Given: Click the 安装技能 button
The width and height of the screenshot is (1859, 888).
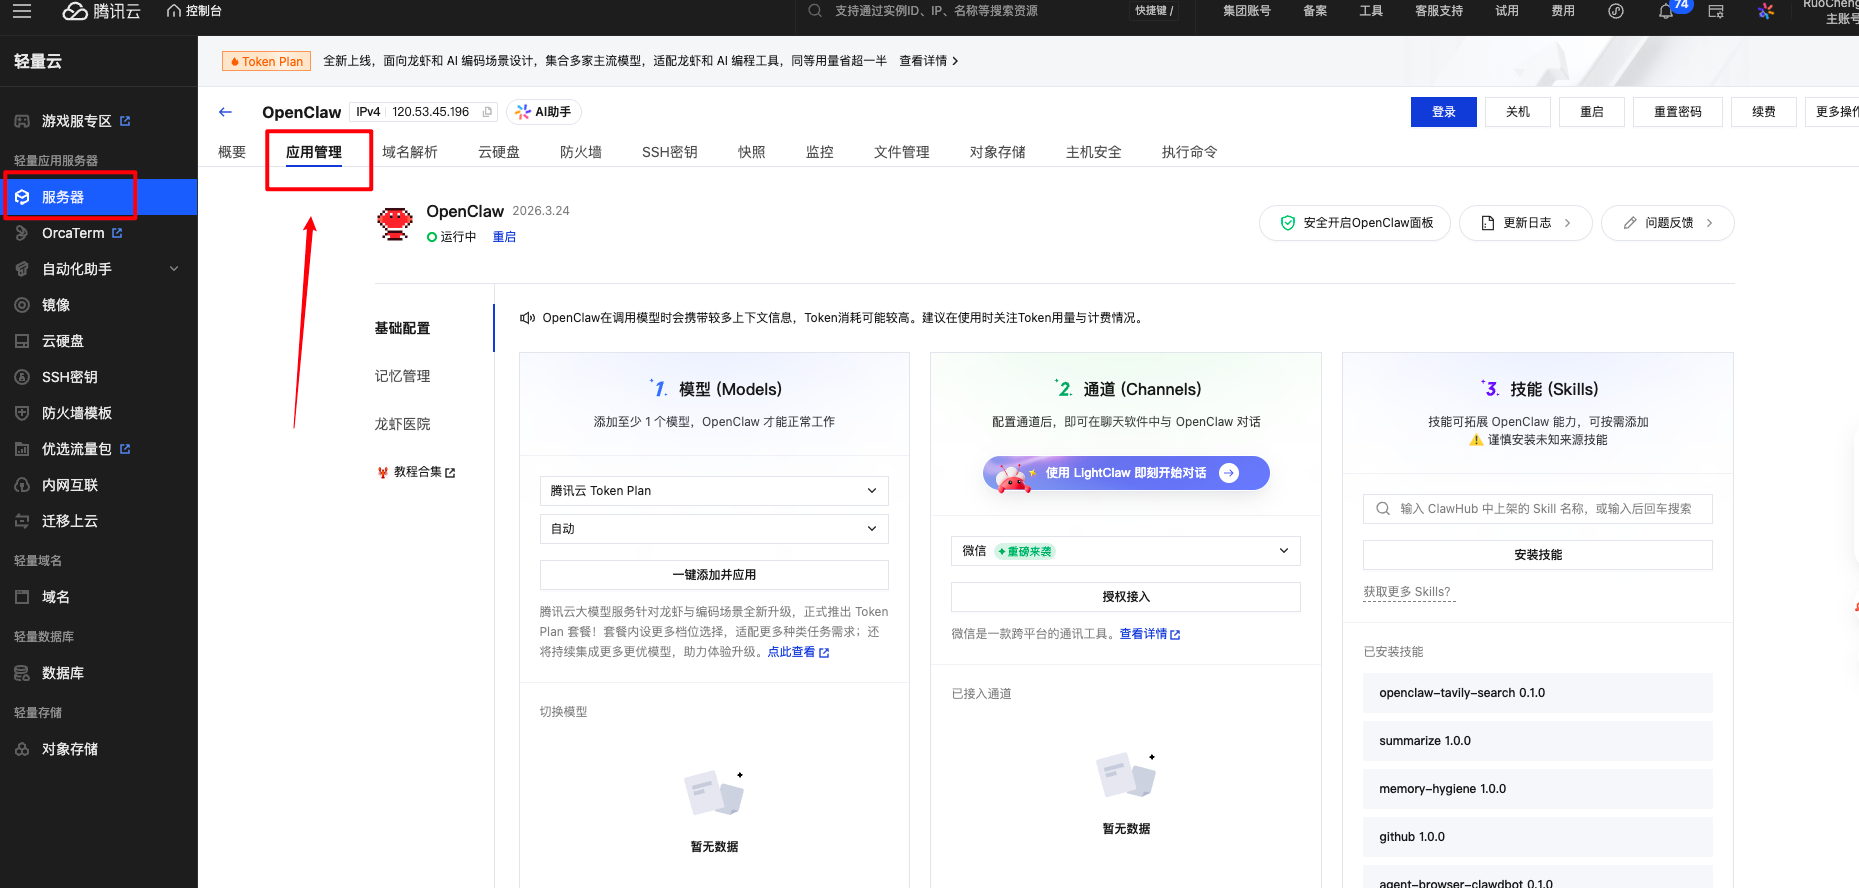Looking at the screenshot, I should click(x=1538, y=555).
